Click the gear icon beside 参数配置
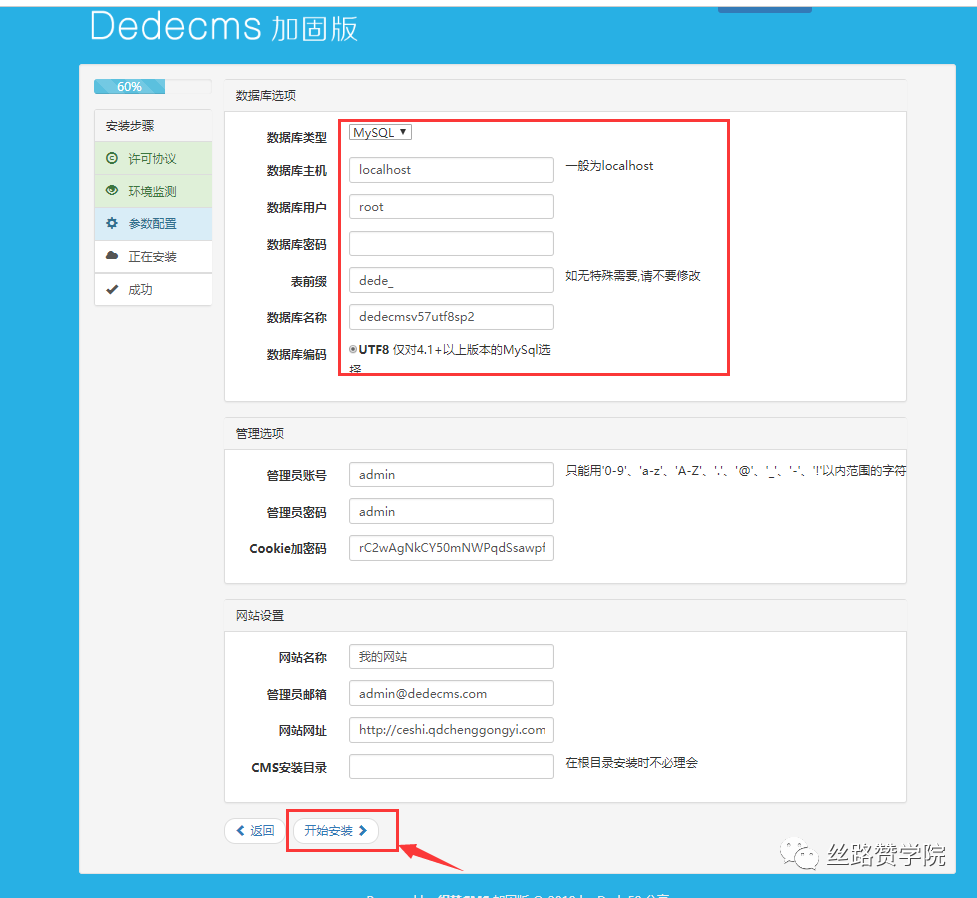This screenshot has width=977, height=898. pyautogui.click(x=112, y=223)
